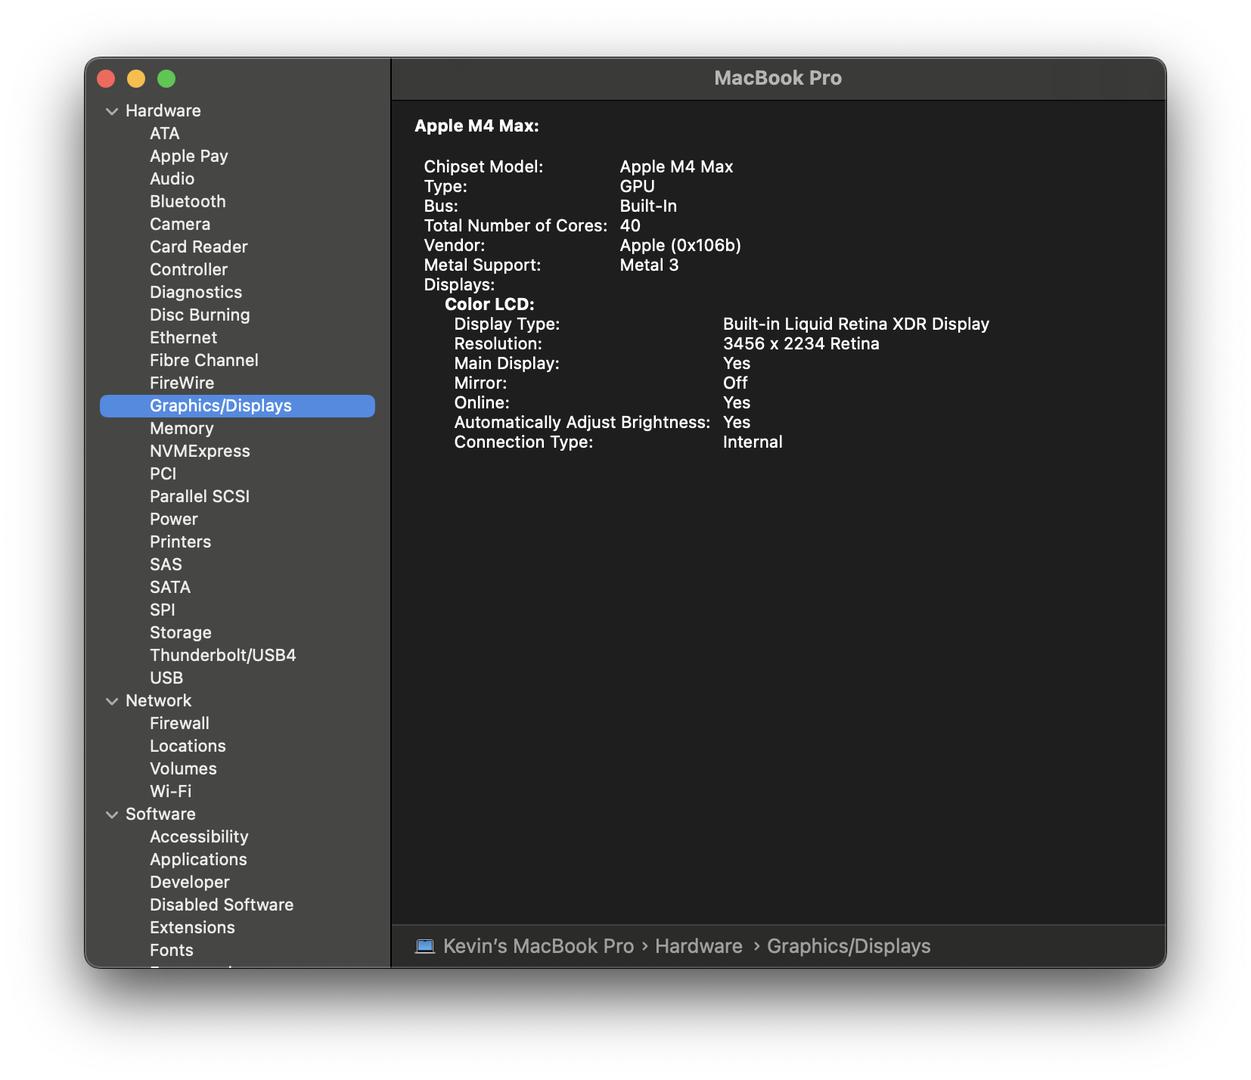Collapse the Software section disclosure arrow
The image size is (1251, 1080).
112,815
